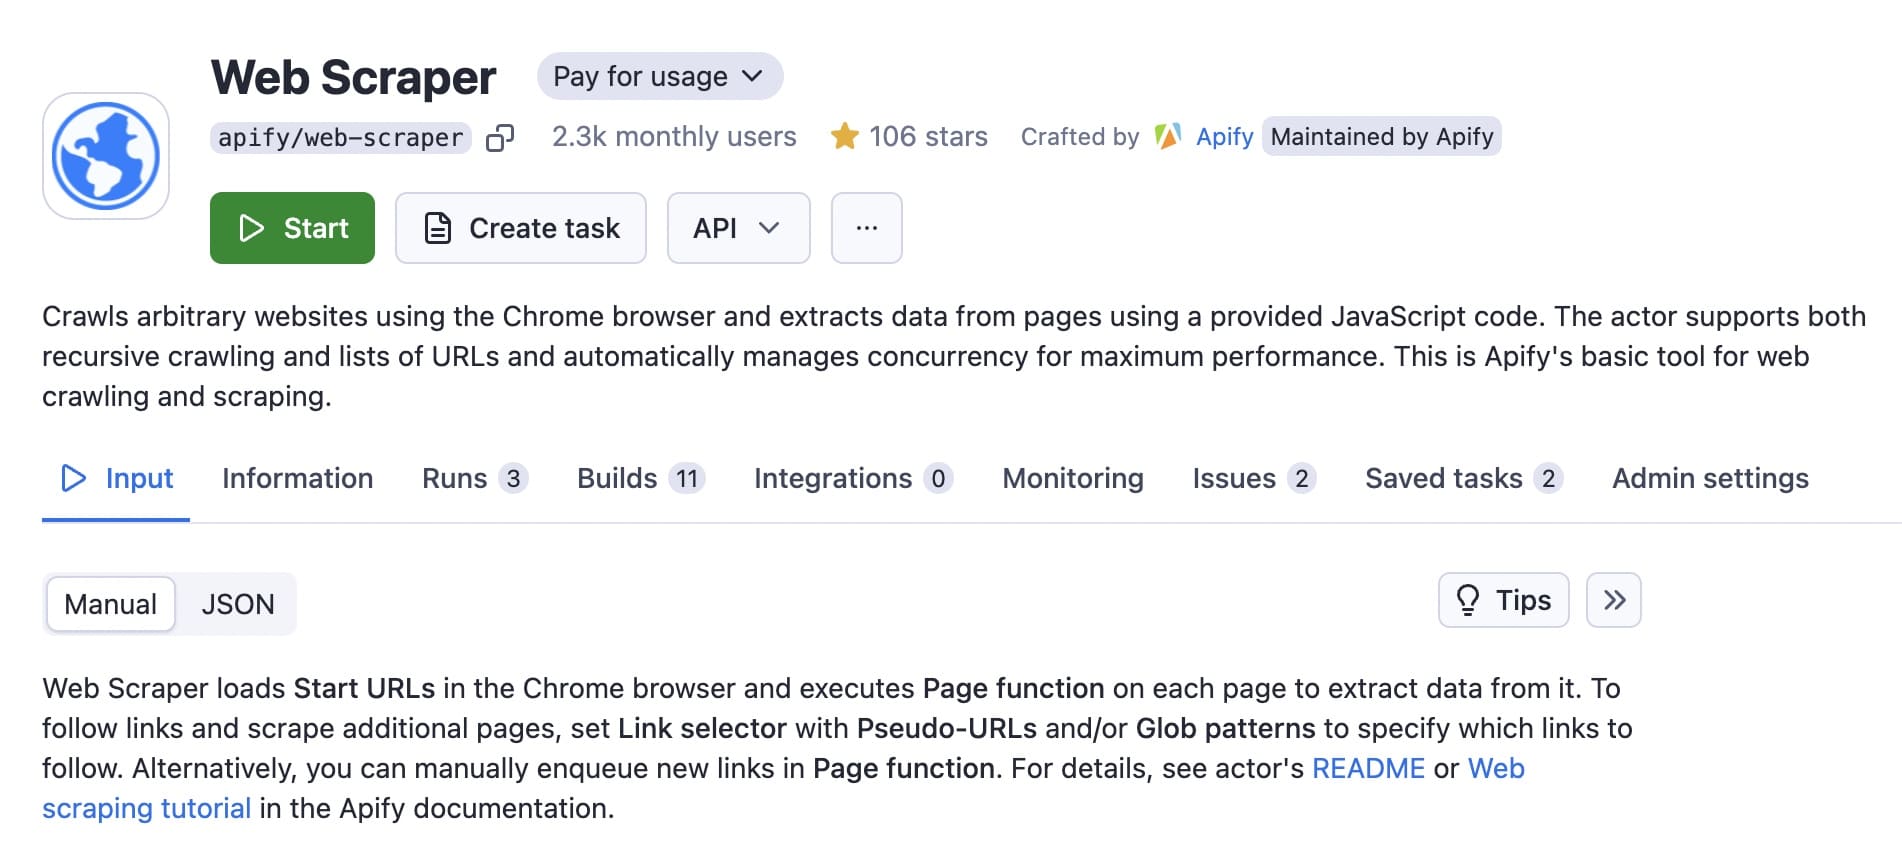Open the Web scraping tutorial link

(x=146, y=808)
